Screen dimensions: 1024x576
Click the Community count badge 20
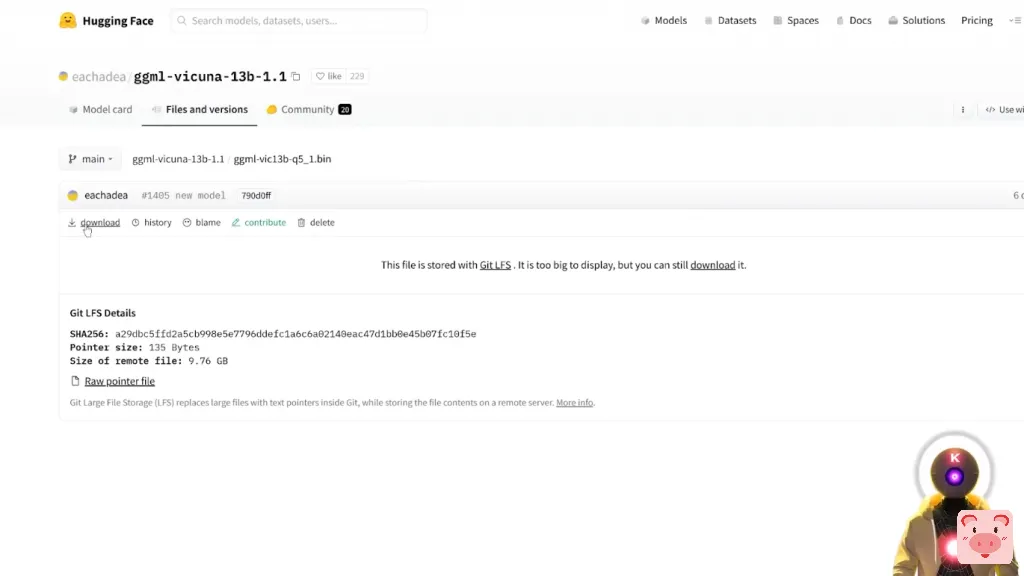pos(345,110)
